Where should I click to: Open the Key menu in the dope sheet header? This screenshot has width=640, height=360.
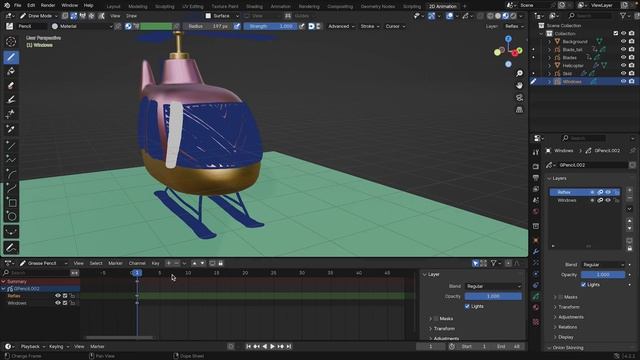pyautogui.click(x=156, y=263)
